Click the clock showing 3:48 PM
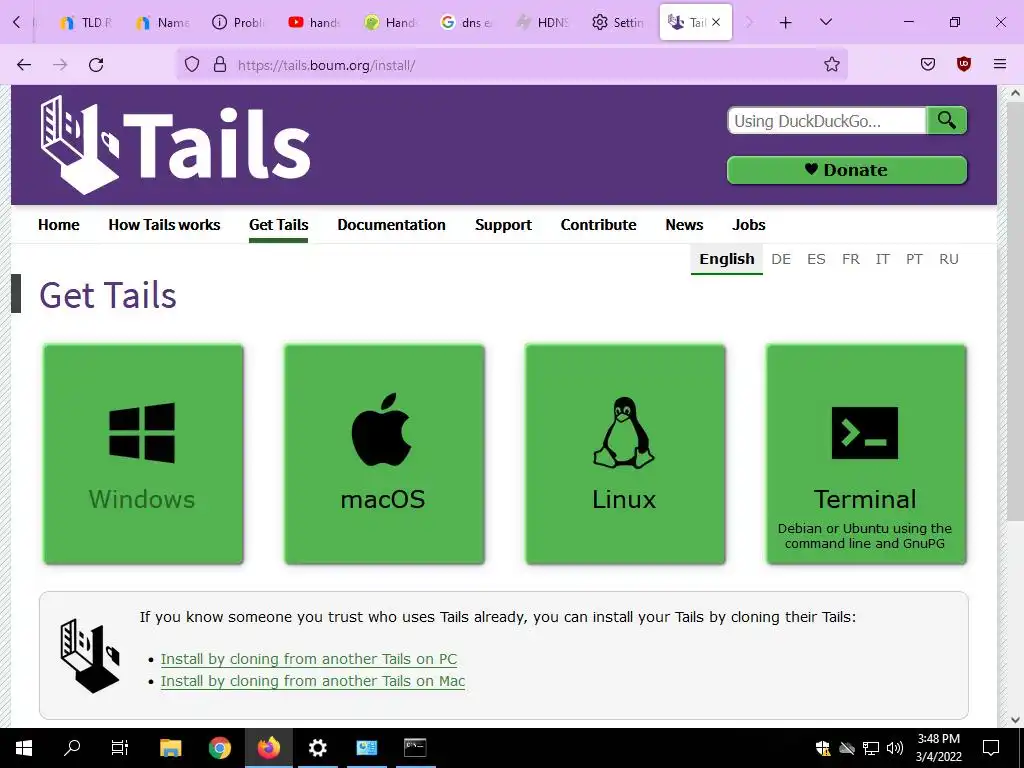1024x768 pixels. (938, 739)
